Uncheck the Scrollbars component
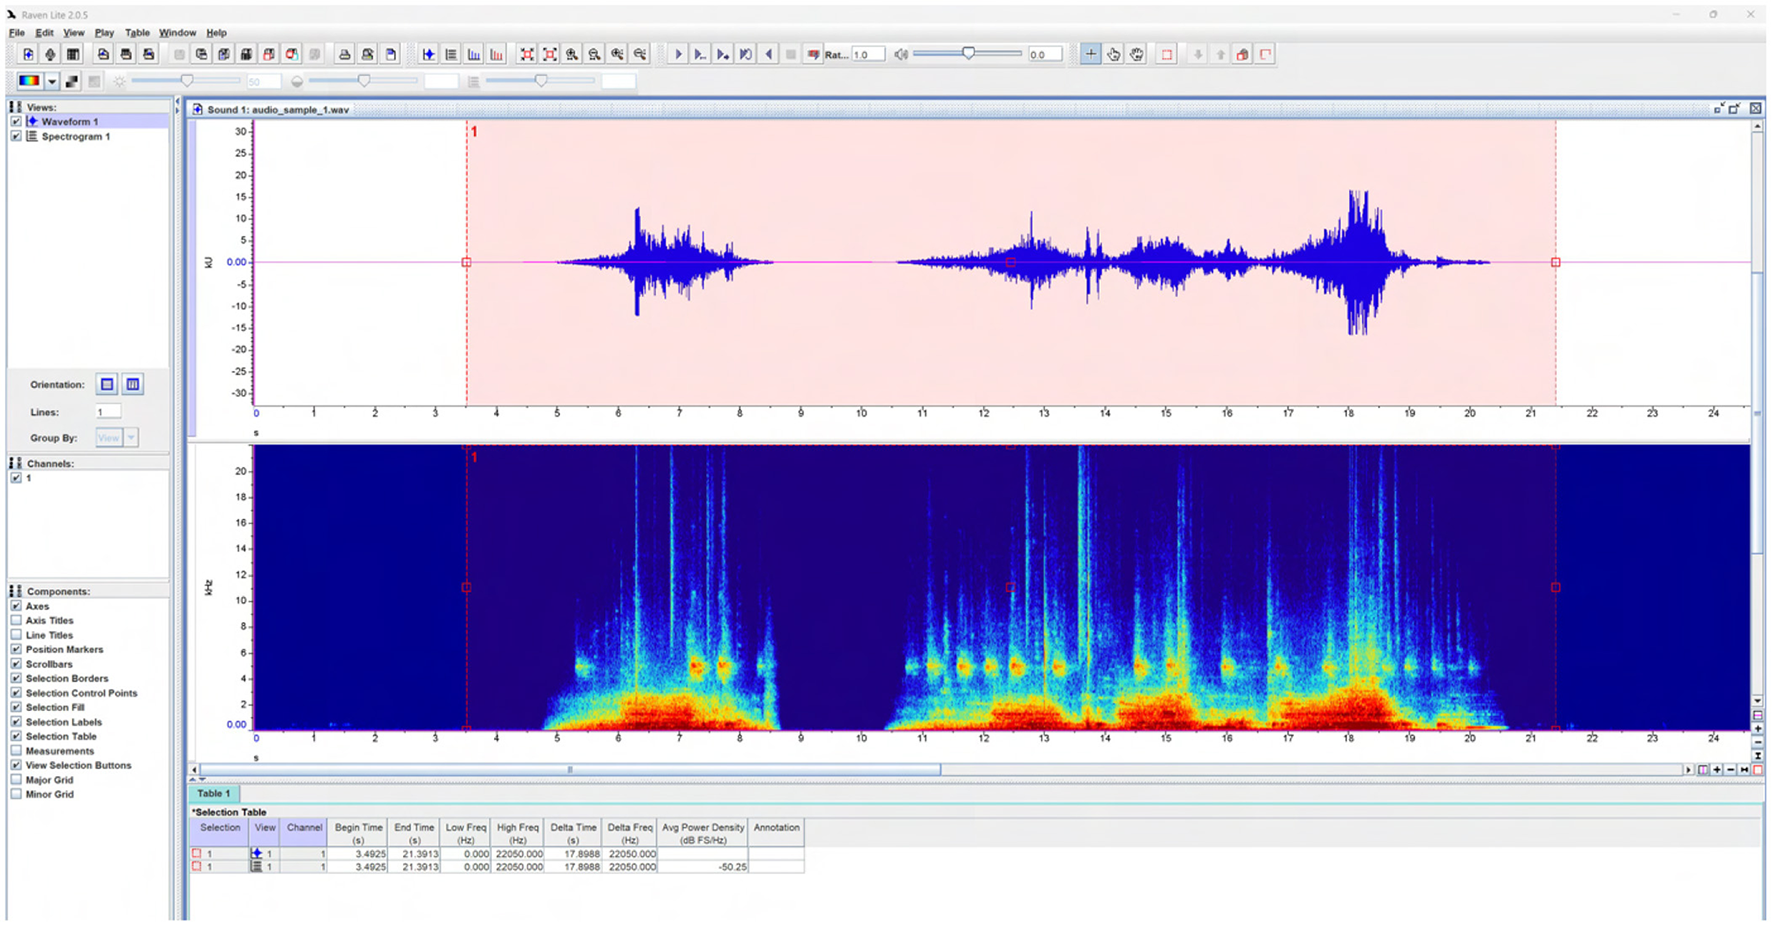The width and height of the screenshot is (1772, 926). click(x=16, y=663)
